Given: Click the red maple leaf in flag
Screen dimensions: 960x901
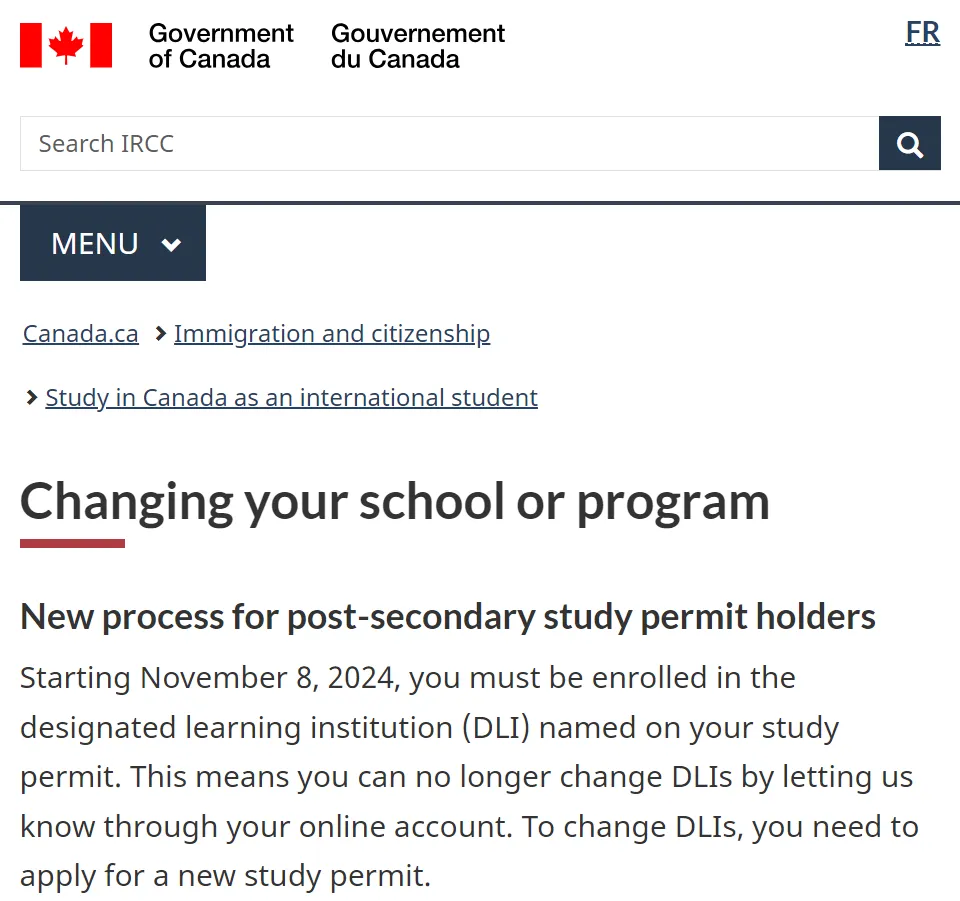Looking at the screenshot, I should click(66, 45).
